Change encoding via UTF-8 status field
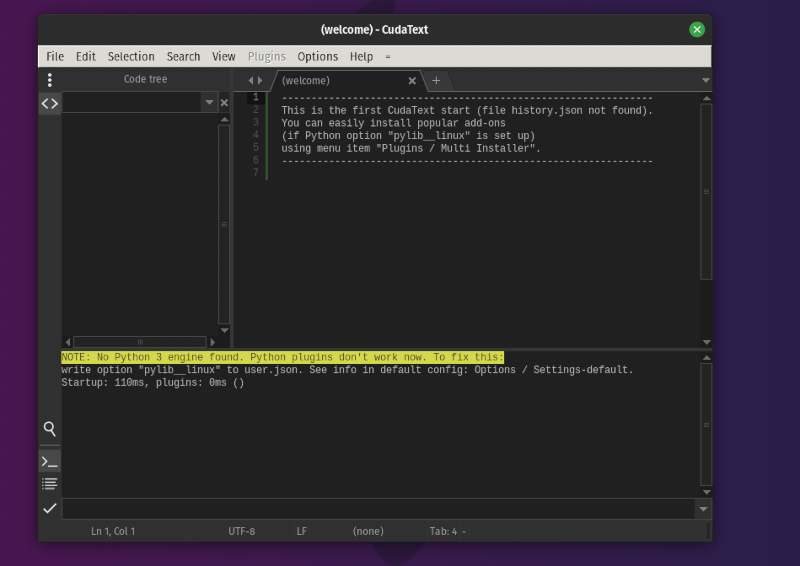Viewport: 800px width, 566px height. 242,531
